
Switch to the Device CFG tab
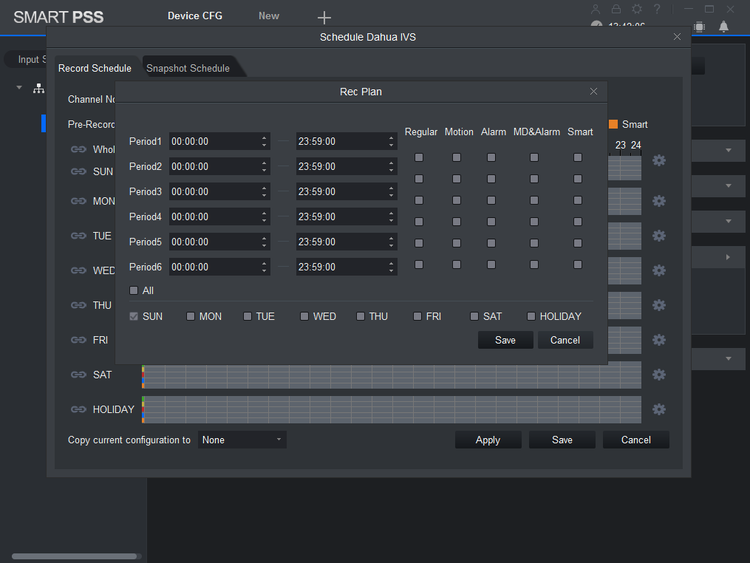click(195, 16)
